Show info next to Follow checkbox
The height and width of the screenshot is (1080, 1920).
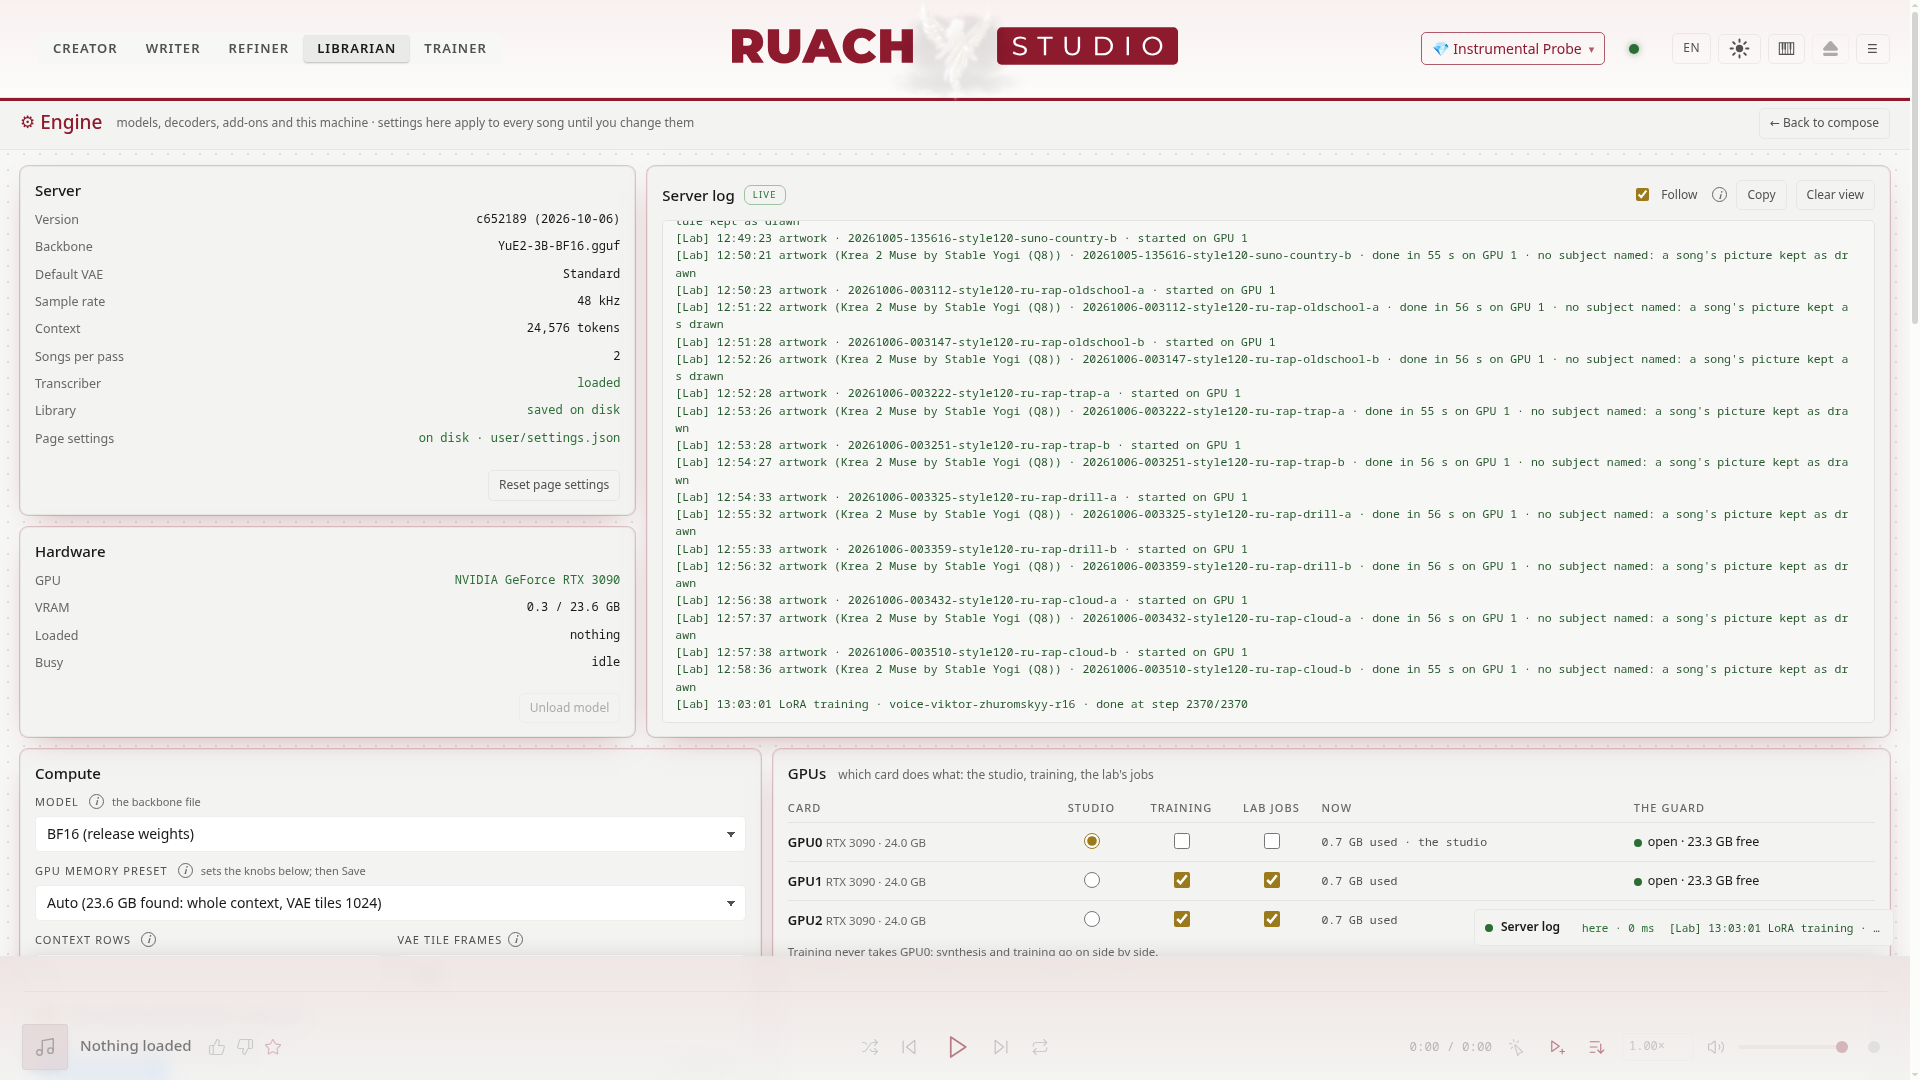click(1719, 195)
